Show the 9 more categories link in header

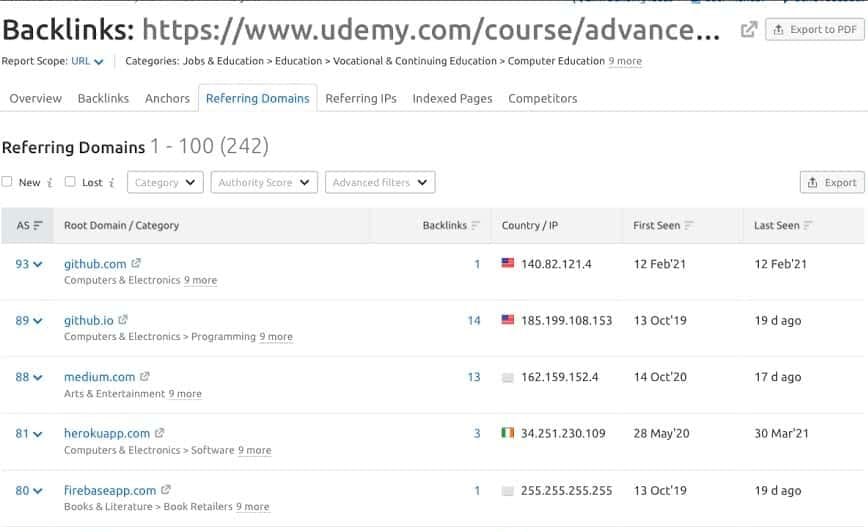coord(625,61)
